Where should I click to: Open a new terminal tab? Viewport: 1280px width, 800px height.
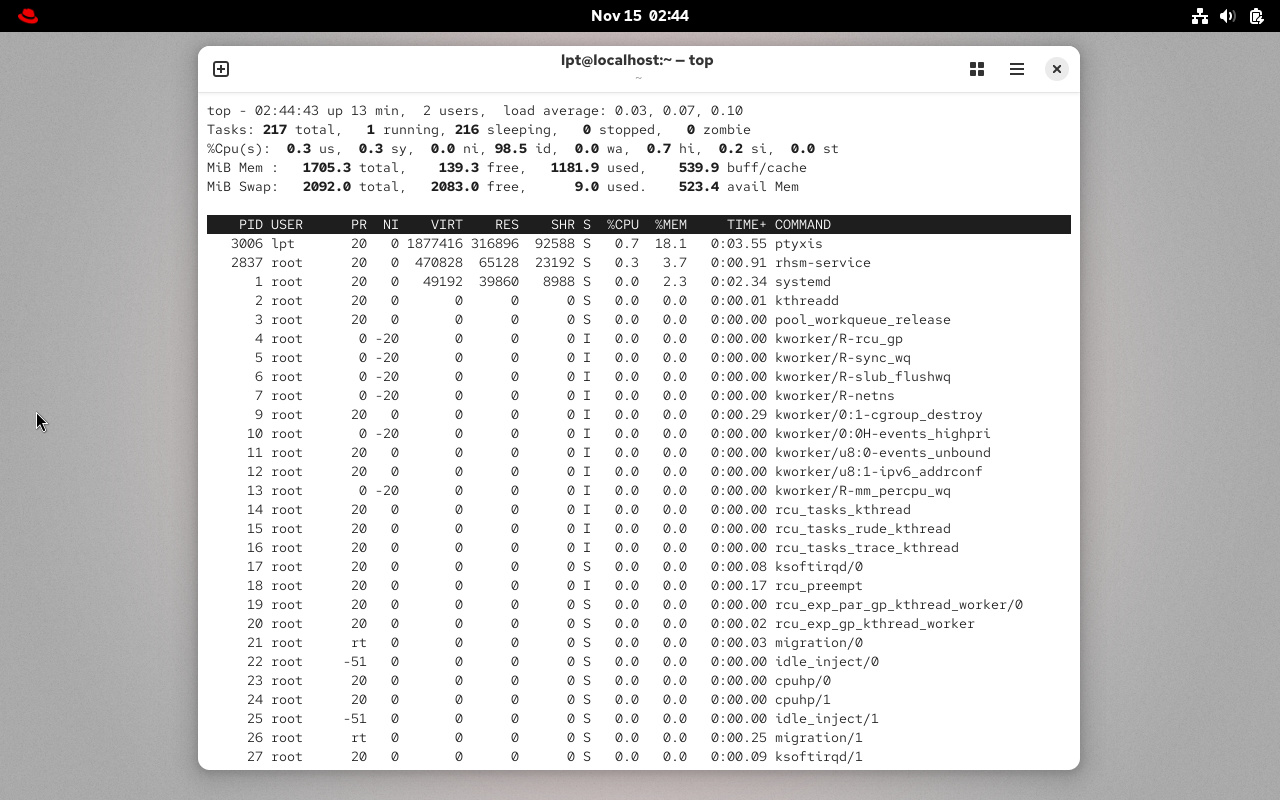click(x=221, y=69)
